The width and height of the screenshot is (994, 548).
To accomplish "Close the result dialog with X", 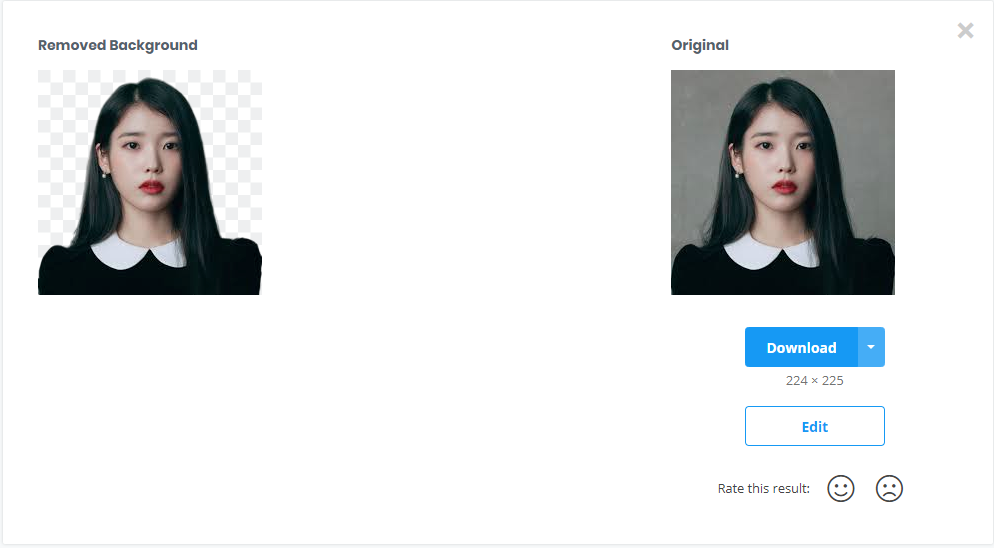I will pos(965,30).
